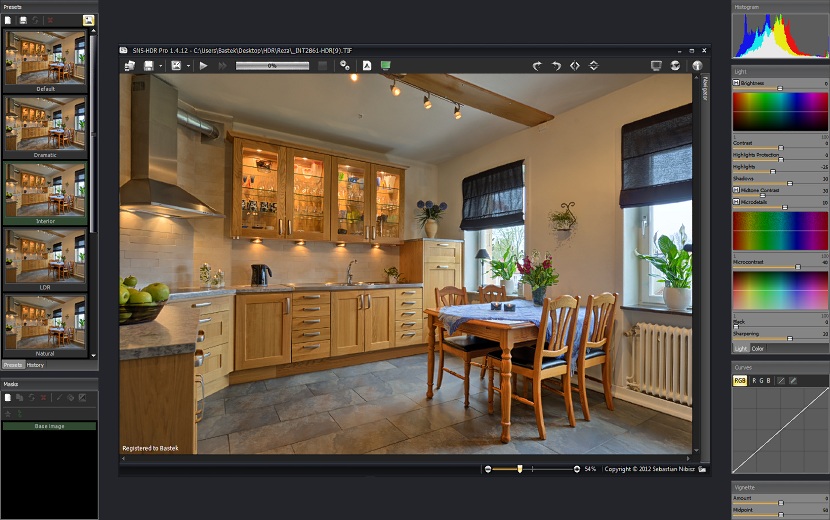830x520 pixels.
Task: Select the G curve channel
Action: coord(761,380)
